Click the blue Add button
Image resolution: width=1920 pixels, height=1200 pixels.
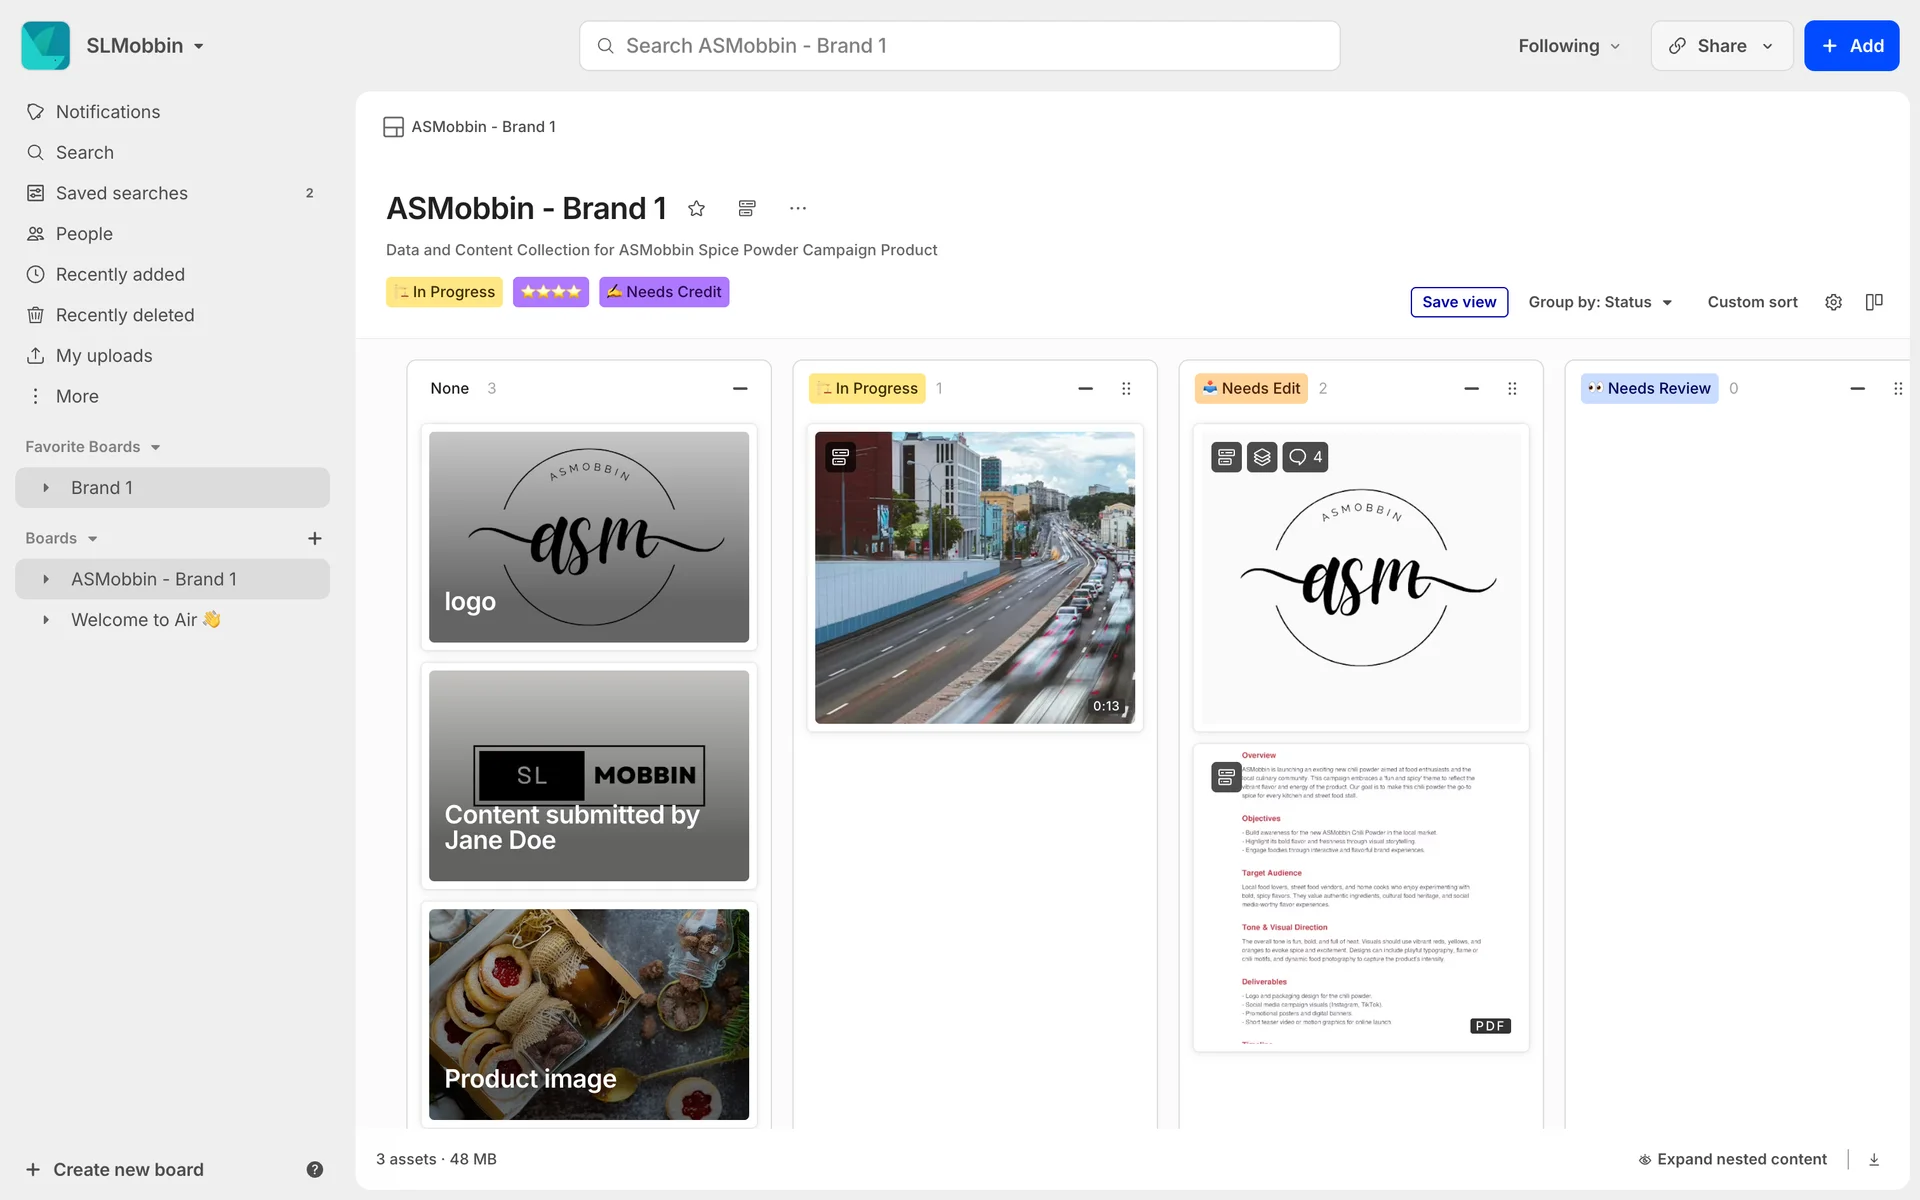coord(1851,46)
